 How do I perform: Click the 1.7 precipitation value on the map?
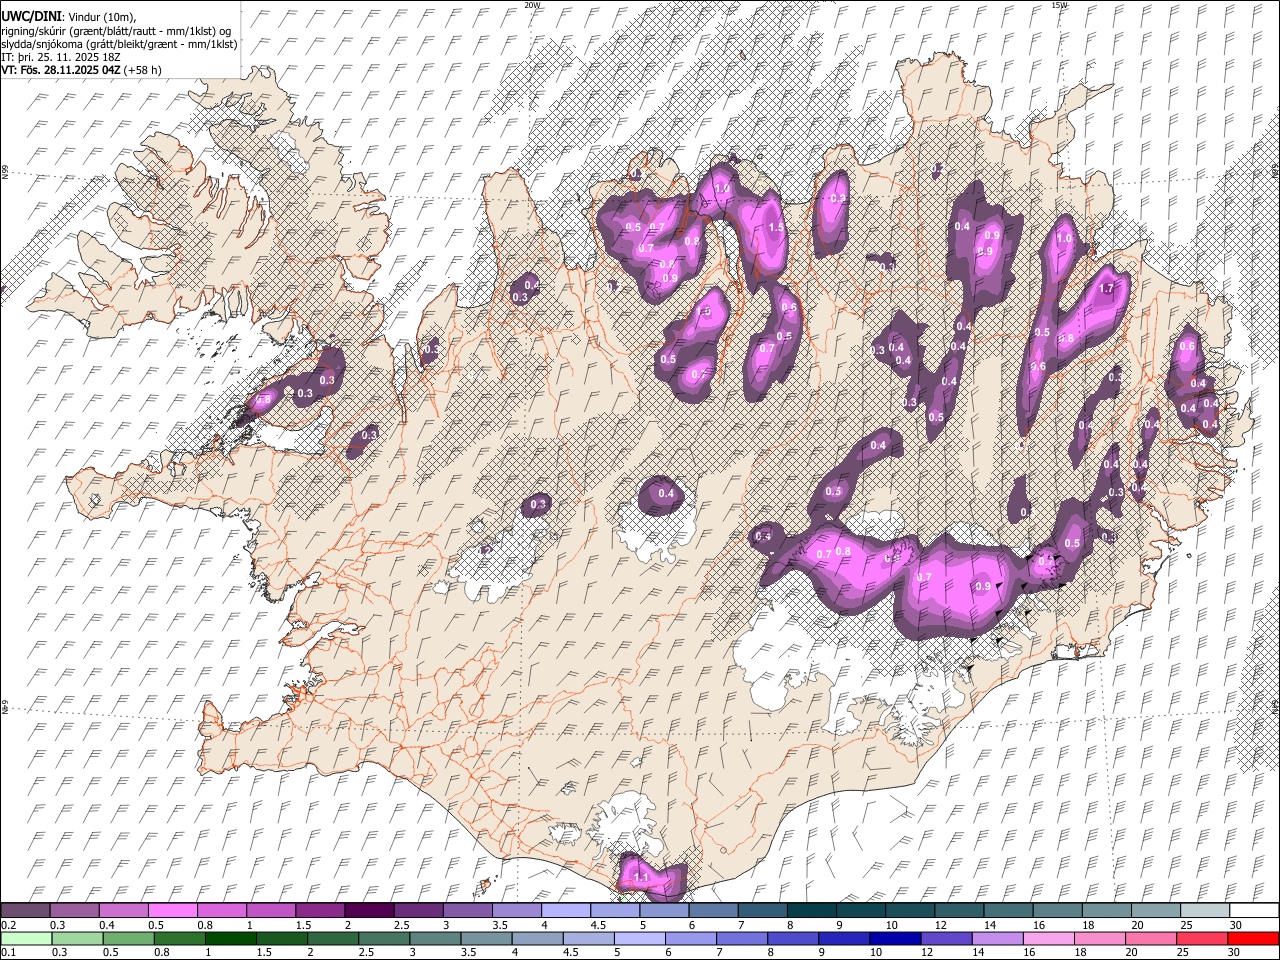pyautogui.click(x=1106, y=288)
